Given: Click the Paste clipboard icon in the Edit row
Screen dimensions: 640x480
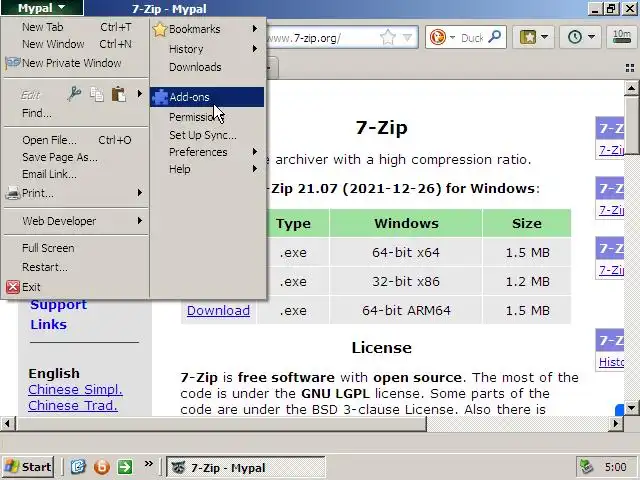Looking at the screenshot, I should tap(119, 94).
